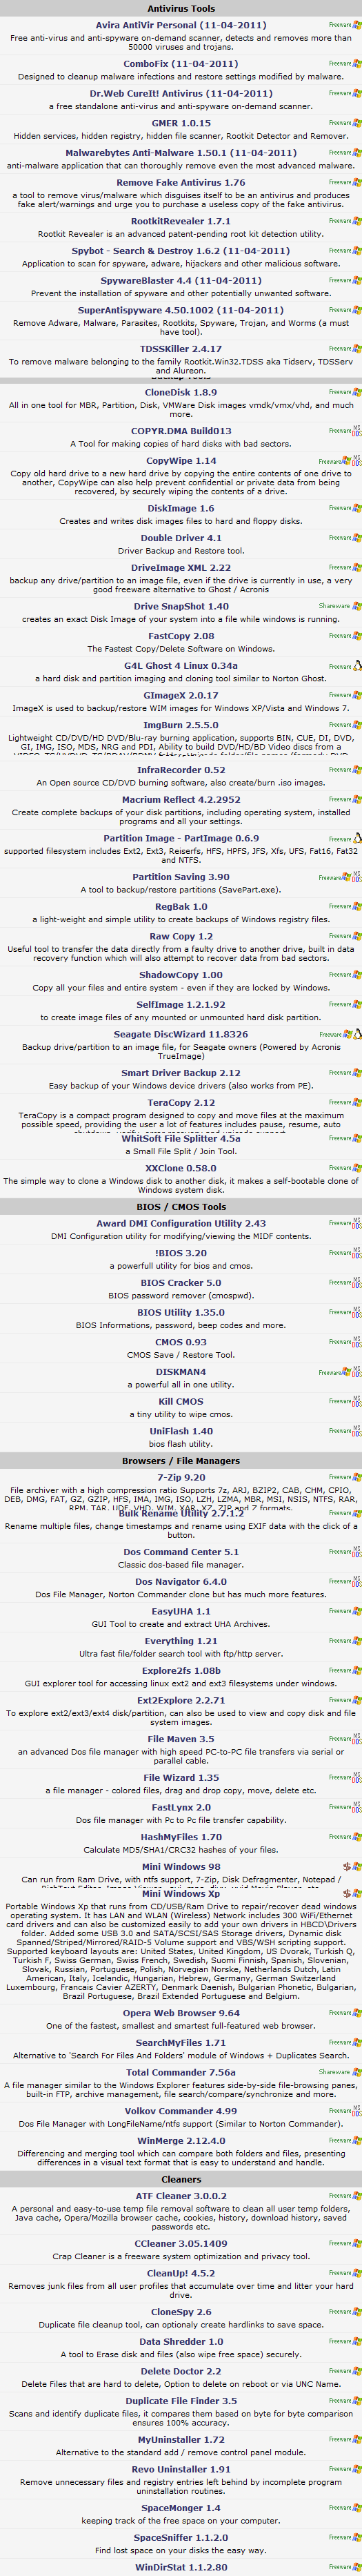The height and width of the screenshot is (2576, 362).
Task: Click the ShadowCopy 1.00 title
Action: pos(181,975)
